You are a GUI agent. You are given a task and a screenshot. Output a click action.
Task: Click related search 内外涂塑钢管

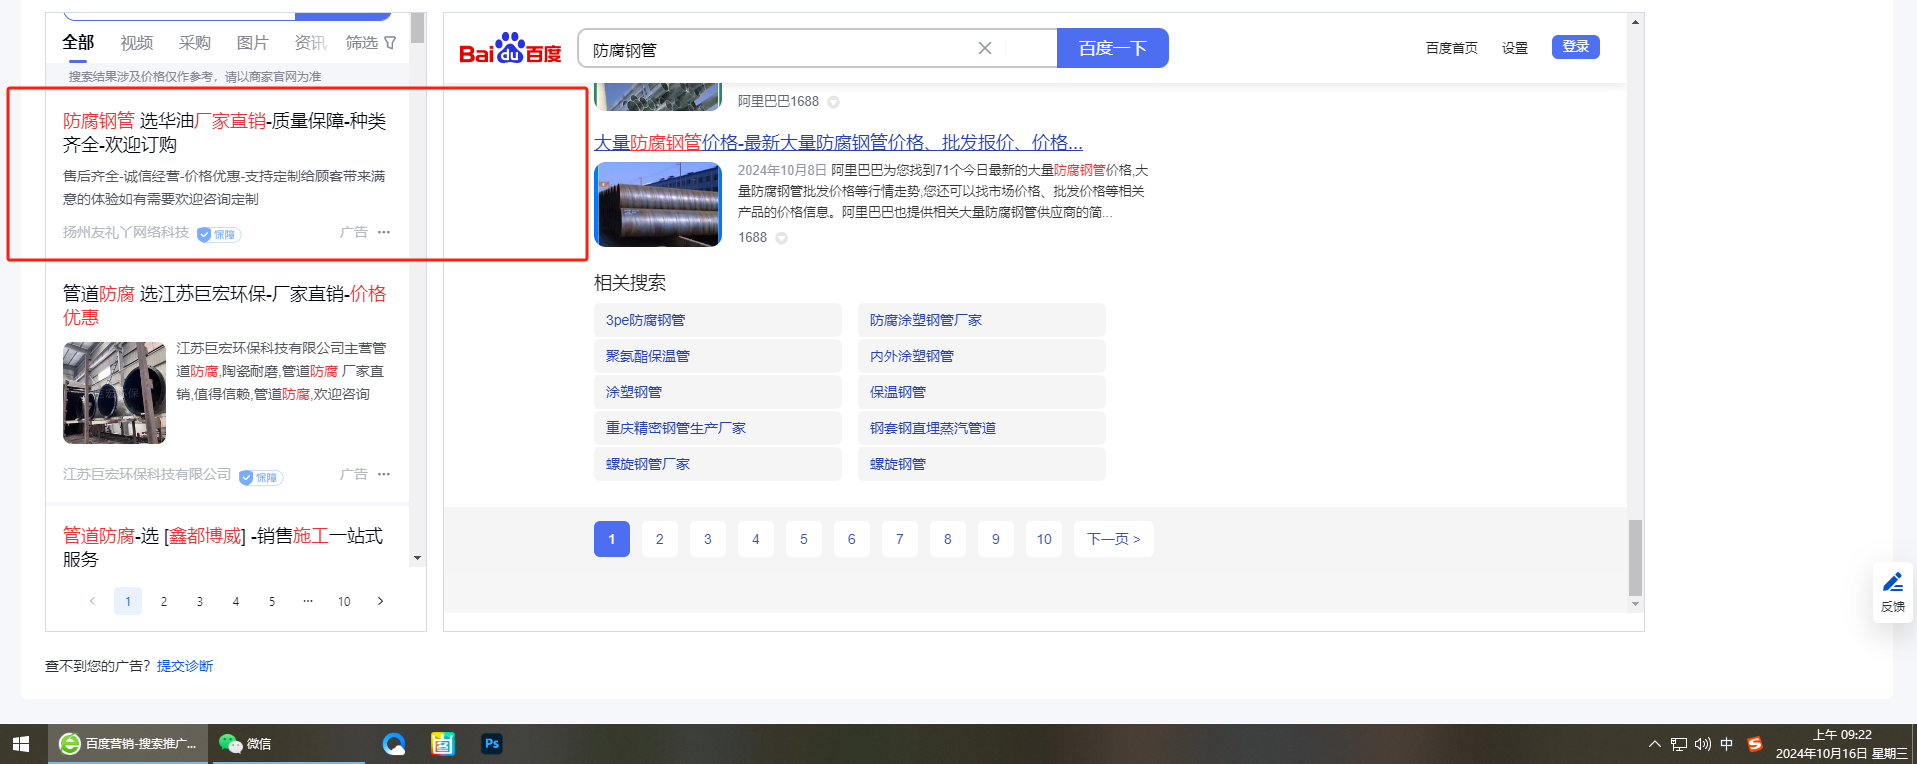click(x=982, y=356)
